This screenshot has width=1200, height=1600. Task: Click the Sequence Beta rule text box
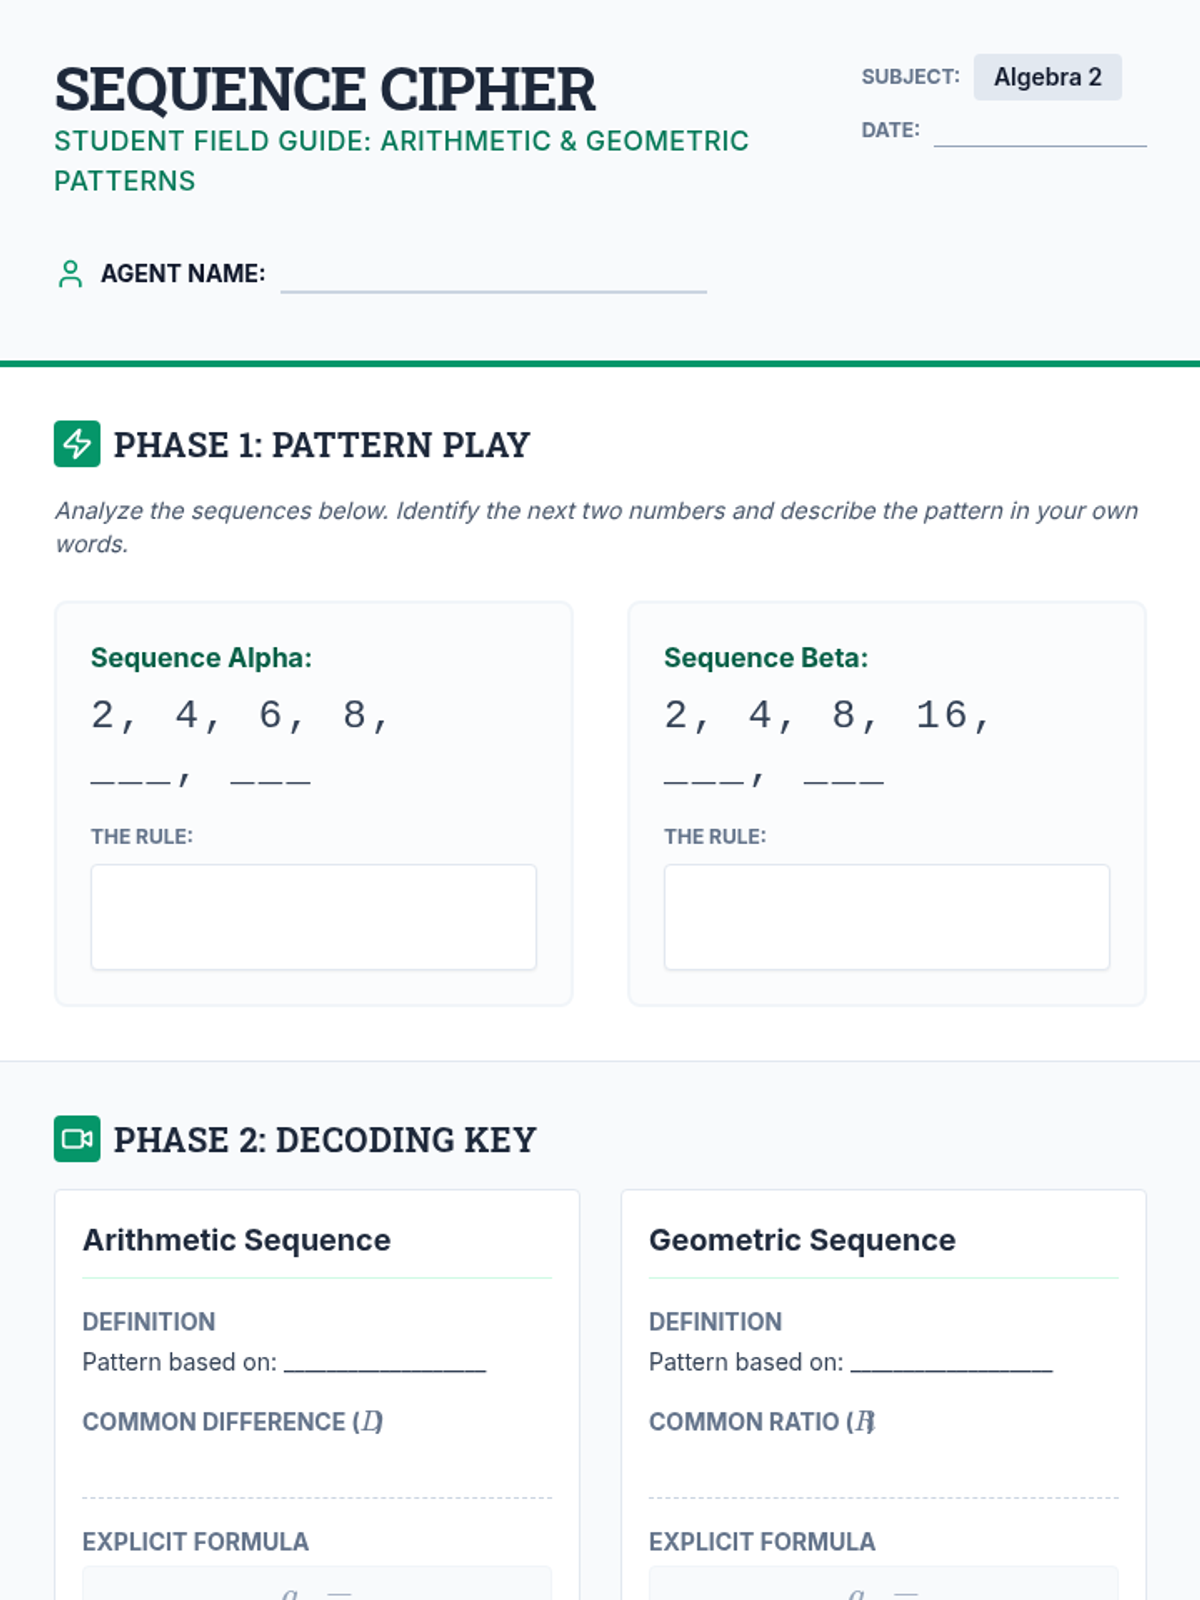[887, 917]
